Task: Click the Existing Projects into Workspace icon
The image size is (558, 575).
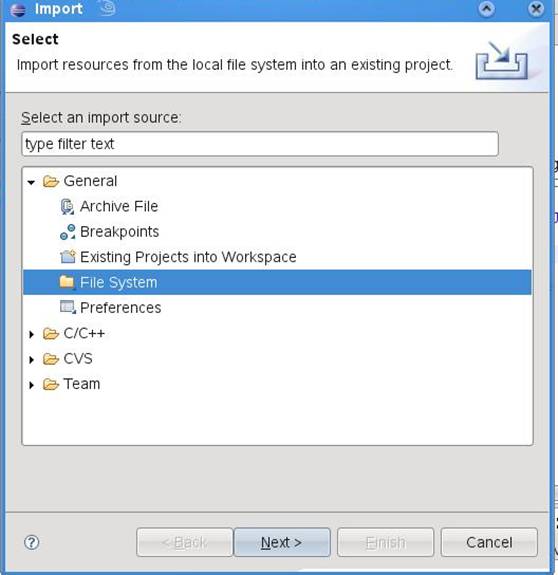Action: (x=67, y=257)
